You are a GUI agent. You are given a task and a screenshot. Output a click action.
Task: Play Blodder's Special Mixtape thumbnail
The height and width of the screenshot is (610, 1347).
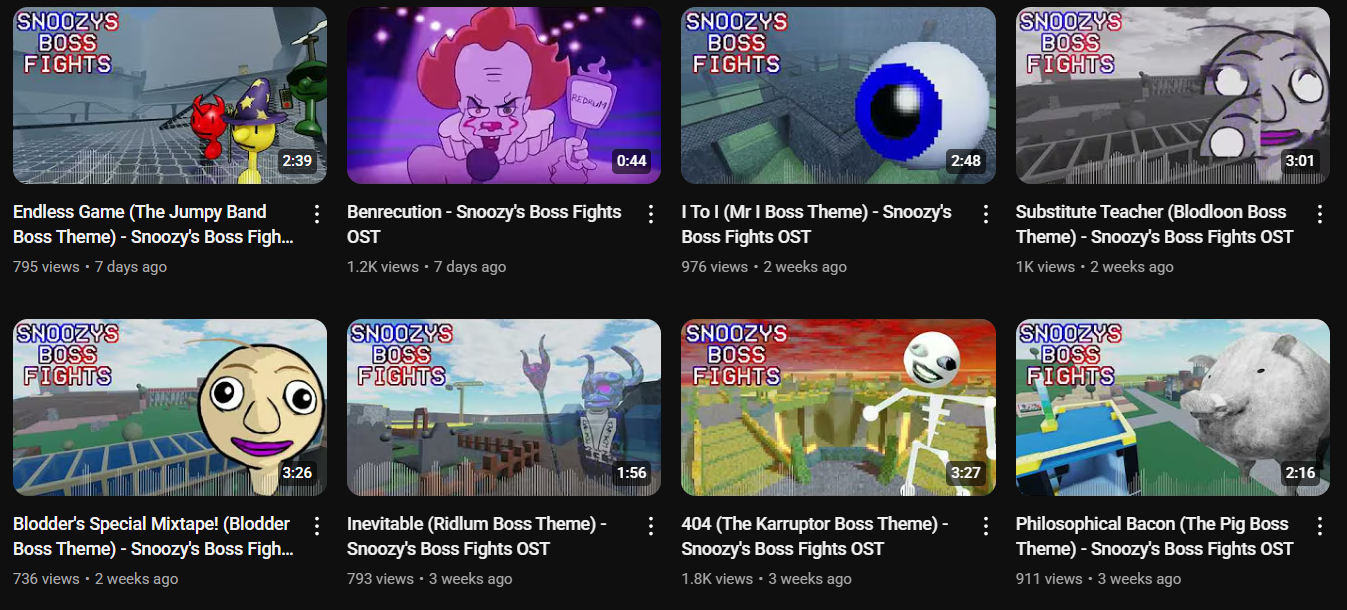coord(170,408)
